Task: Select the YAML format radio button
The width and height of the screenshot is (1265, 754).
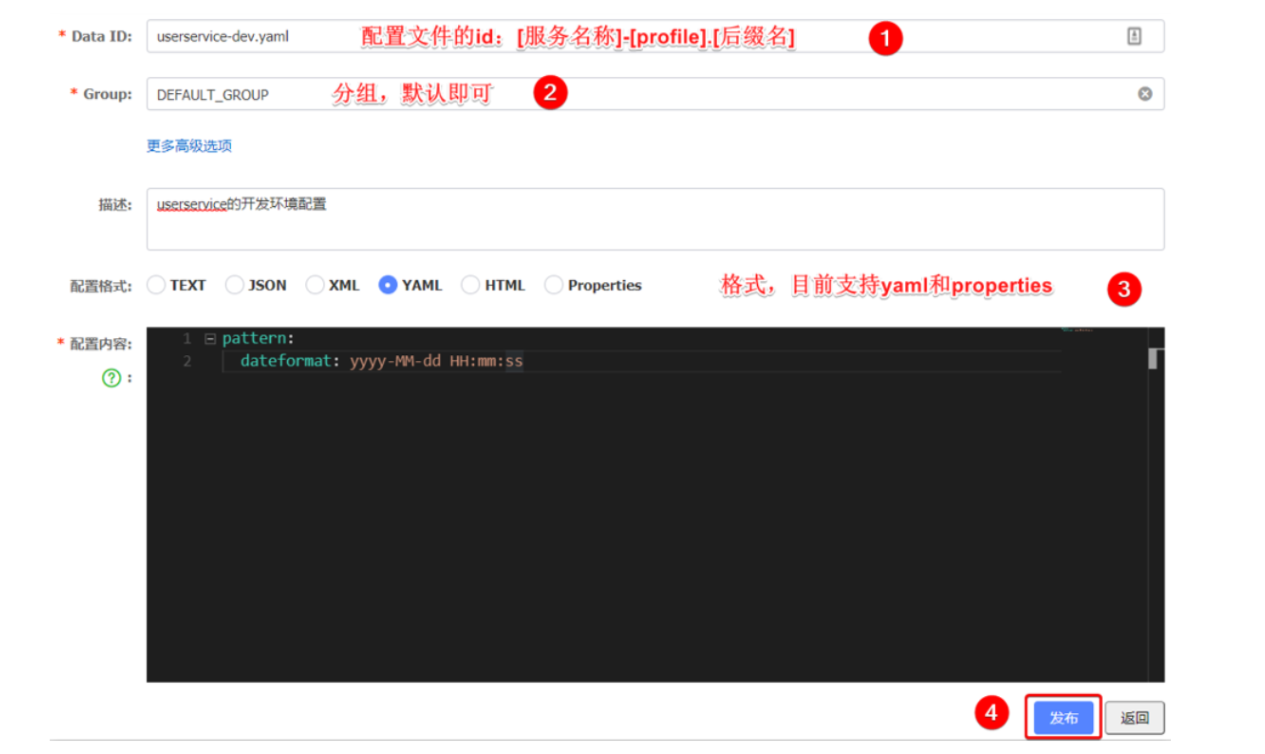Action: point(388,285)
